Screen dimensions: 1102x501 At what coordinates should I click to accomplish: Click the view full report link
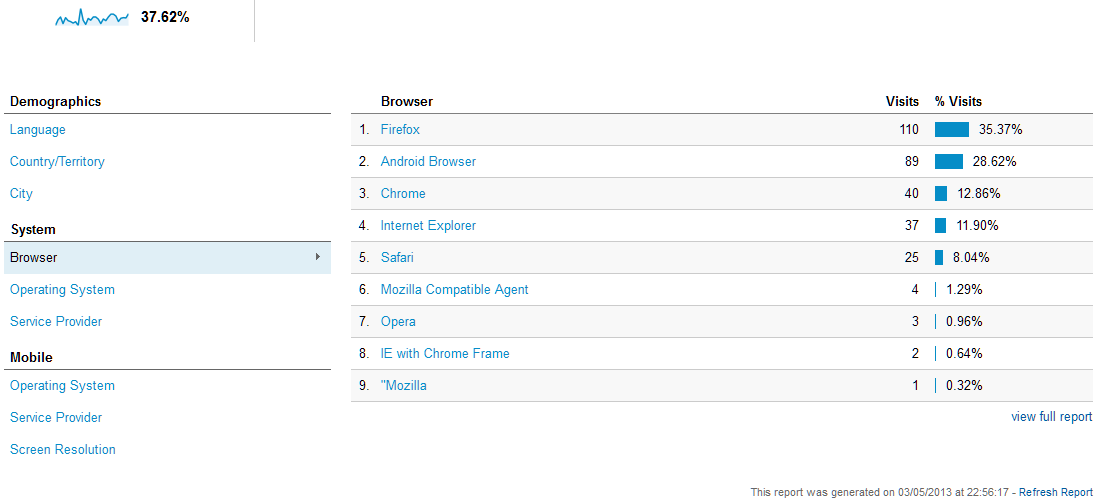point(1051,417)
